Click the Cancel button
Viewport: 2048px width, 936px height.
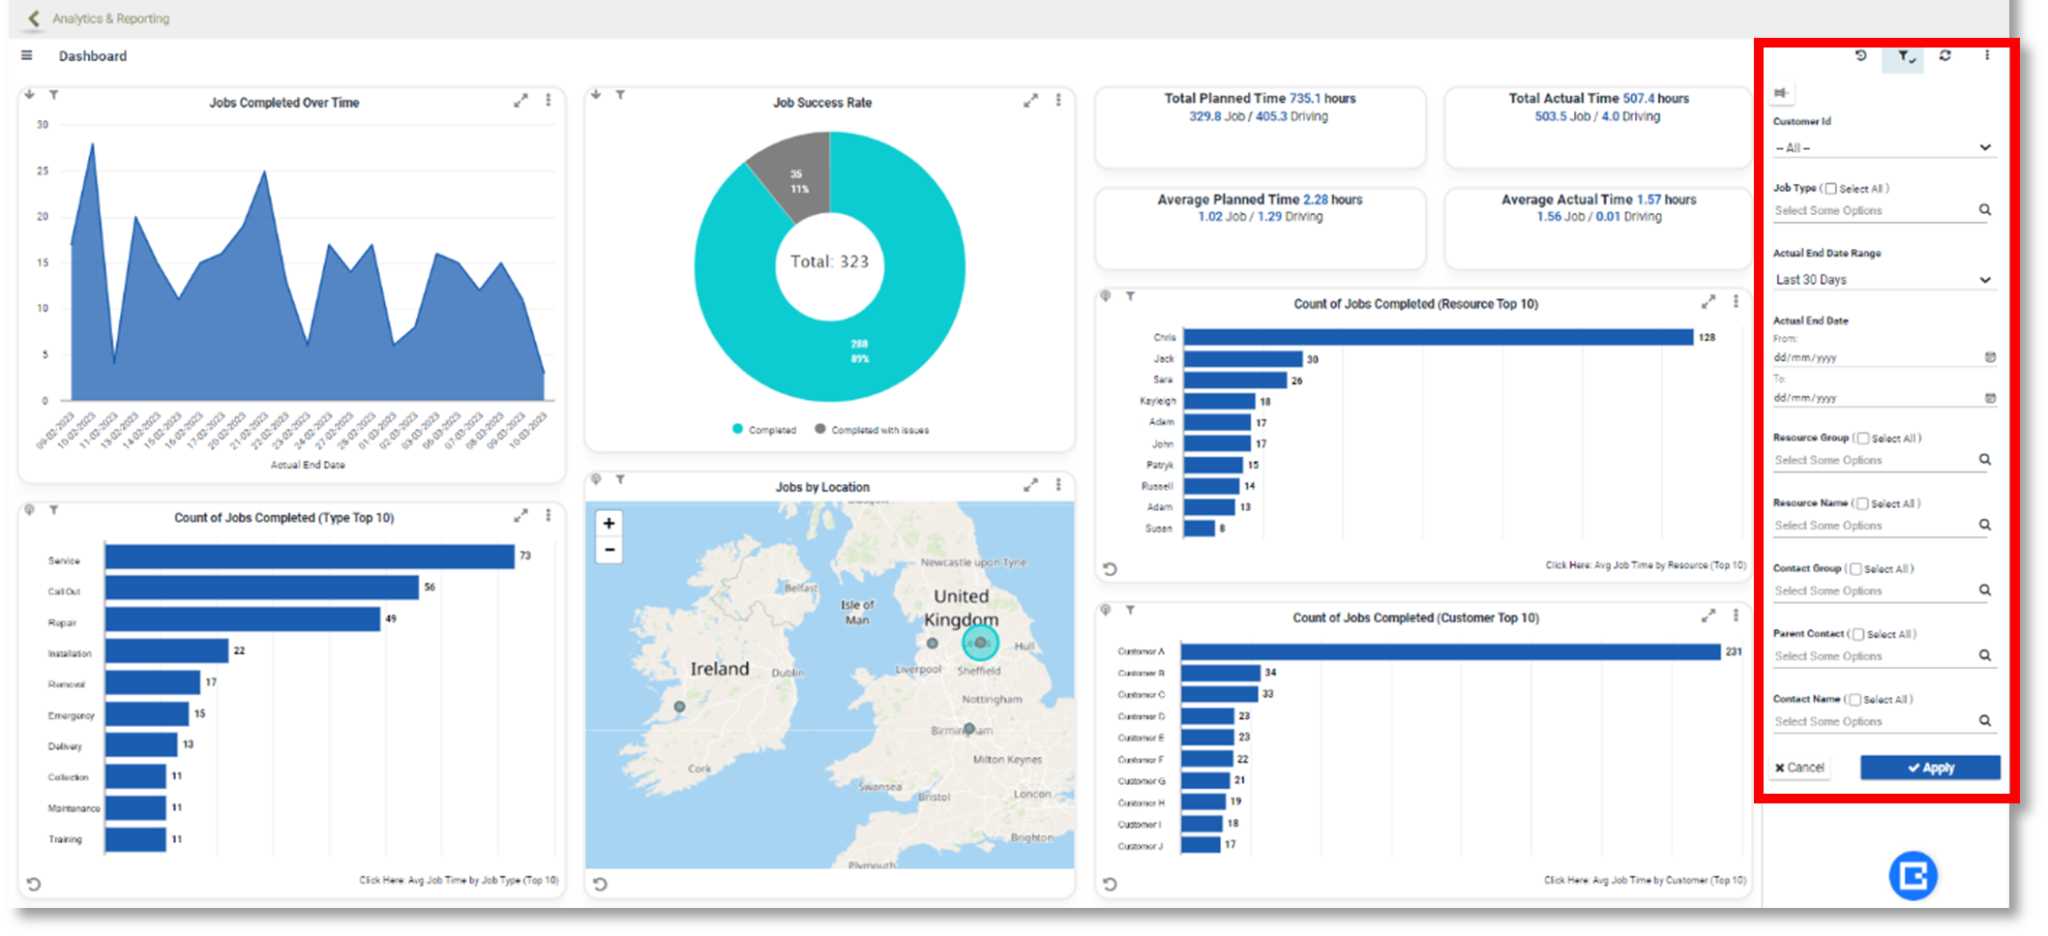click(x=1800, y=768)
